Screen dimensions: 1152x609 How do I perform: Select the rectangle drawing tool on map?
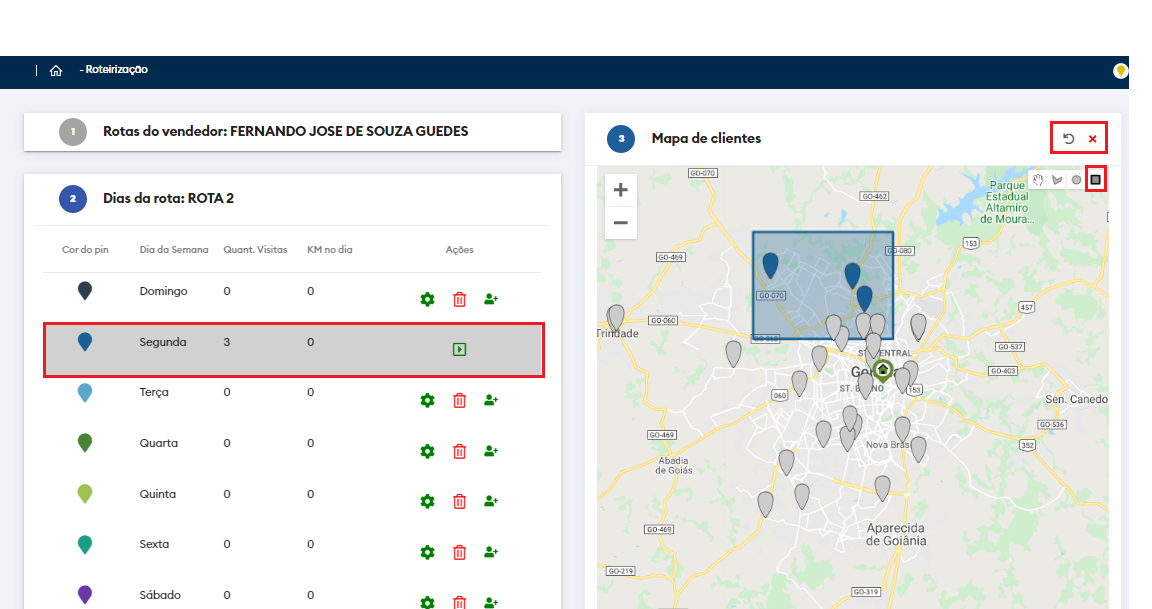click(1095, 180)
